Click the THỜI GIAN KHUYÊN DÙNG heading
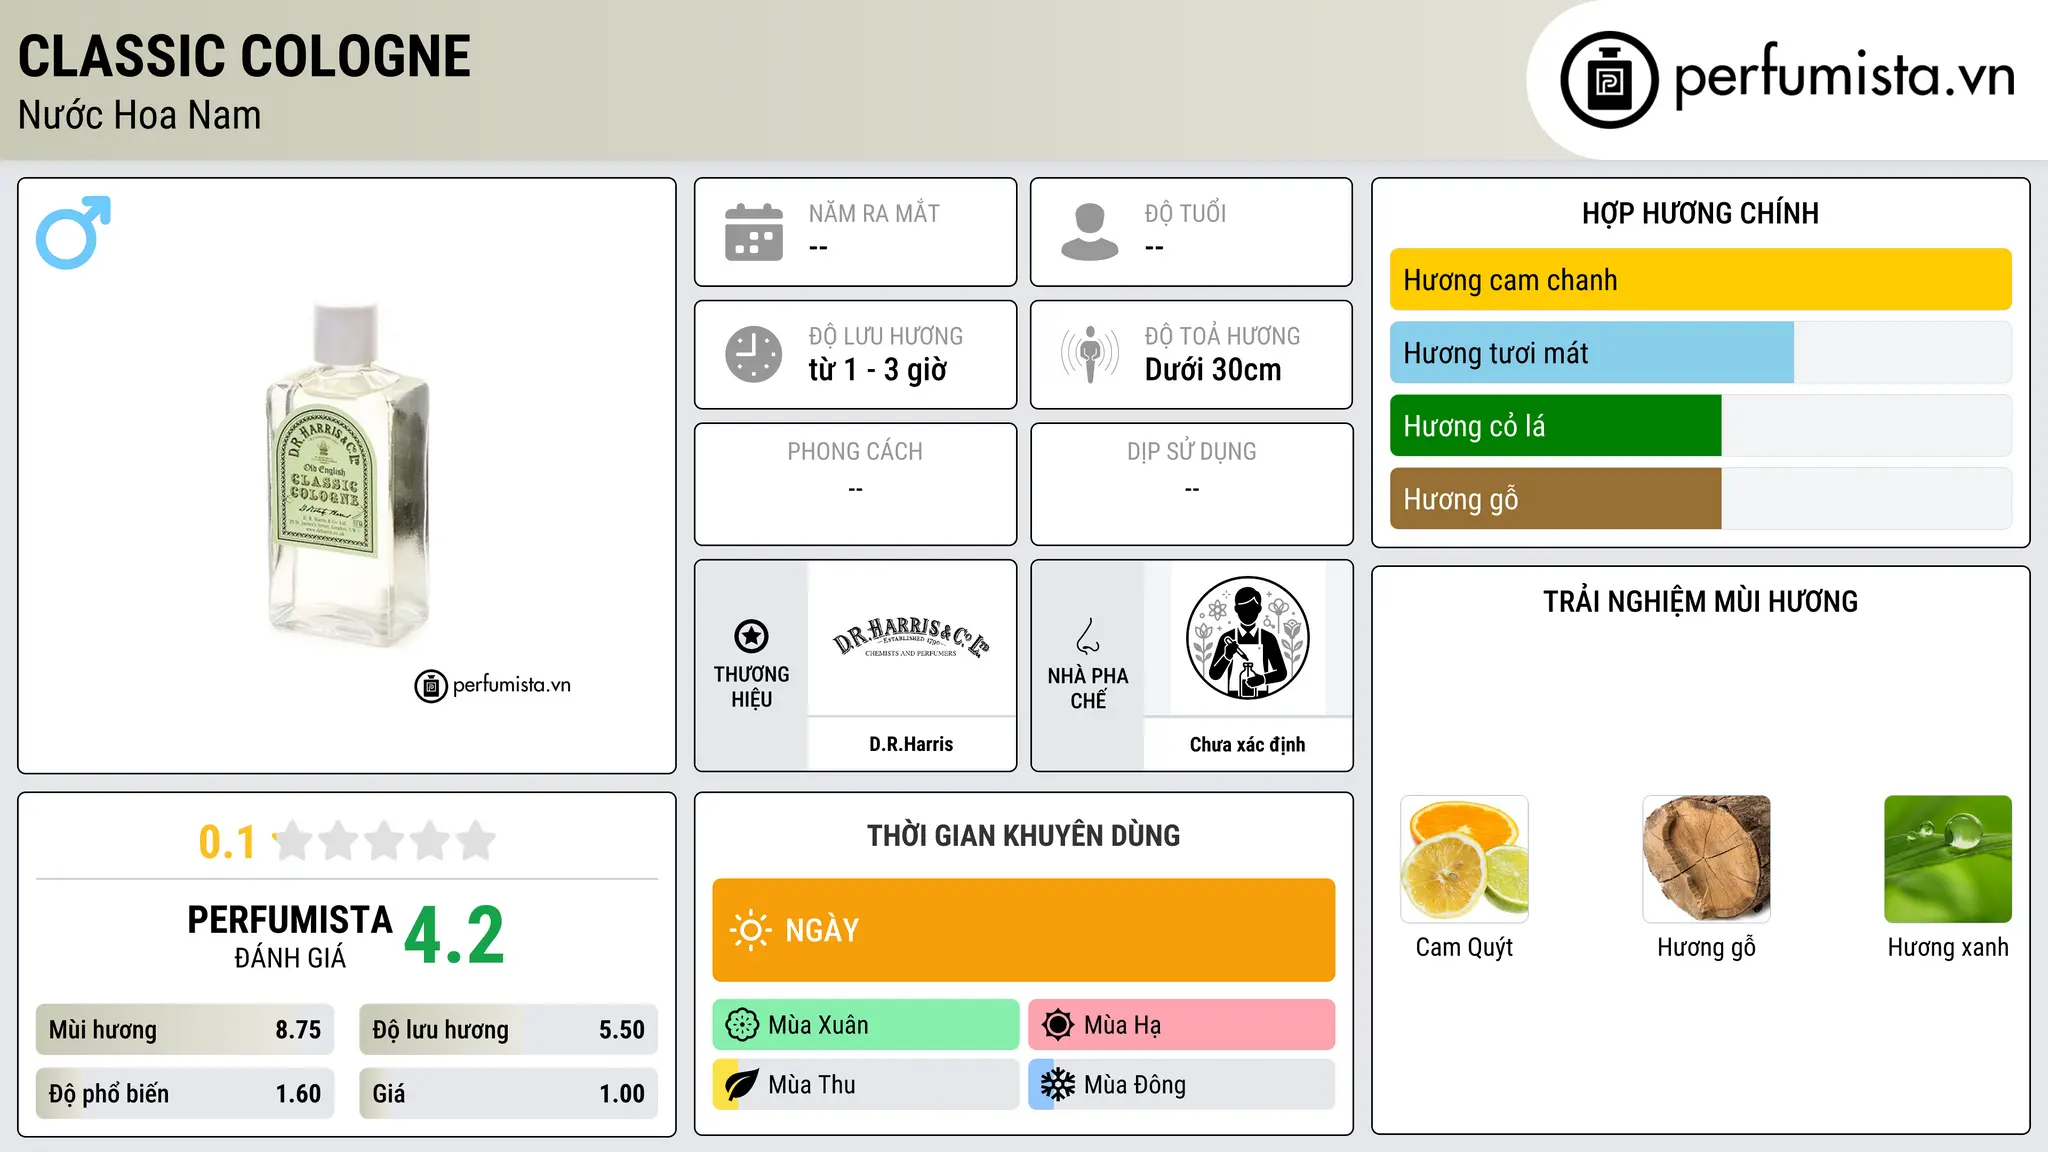This screenshot has width=2048, height=1152. tap(1024, 835)
